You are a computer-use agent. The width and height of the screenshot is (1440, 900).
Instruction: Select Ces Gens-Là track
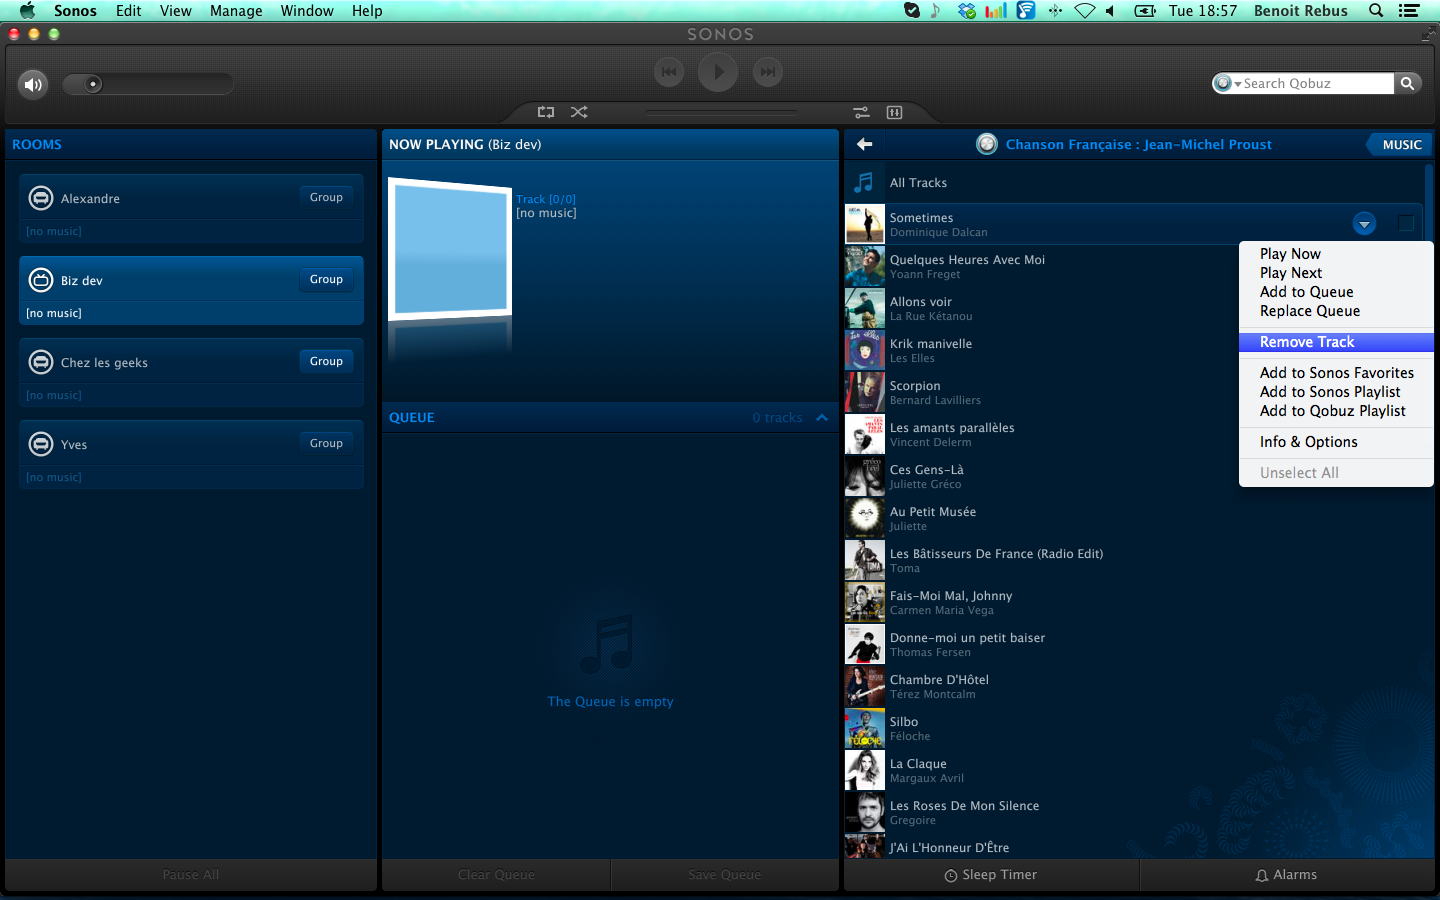[1135, 476]
